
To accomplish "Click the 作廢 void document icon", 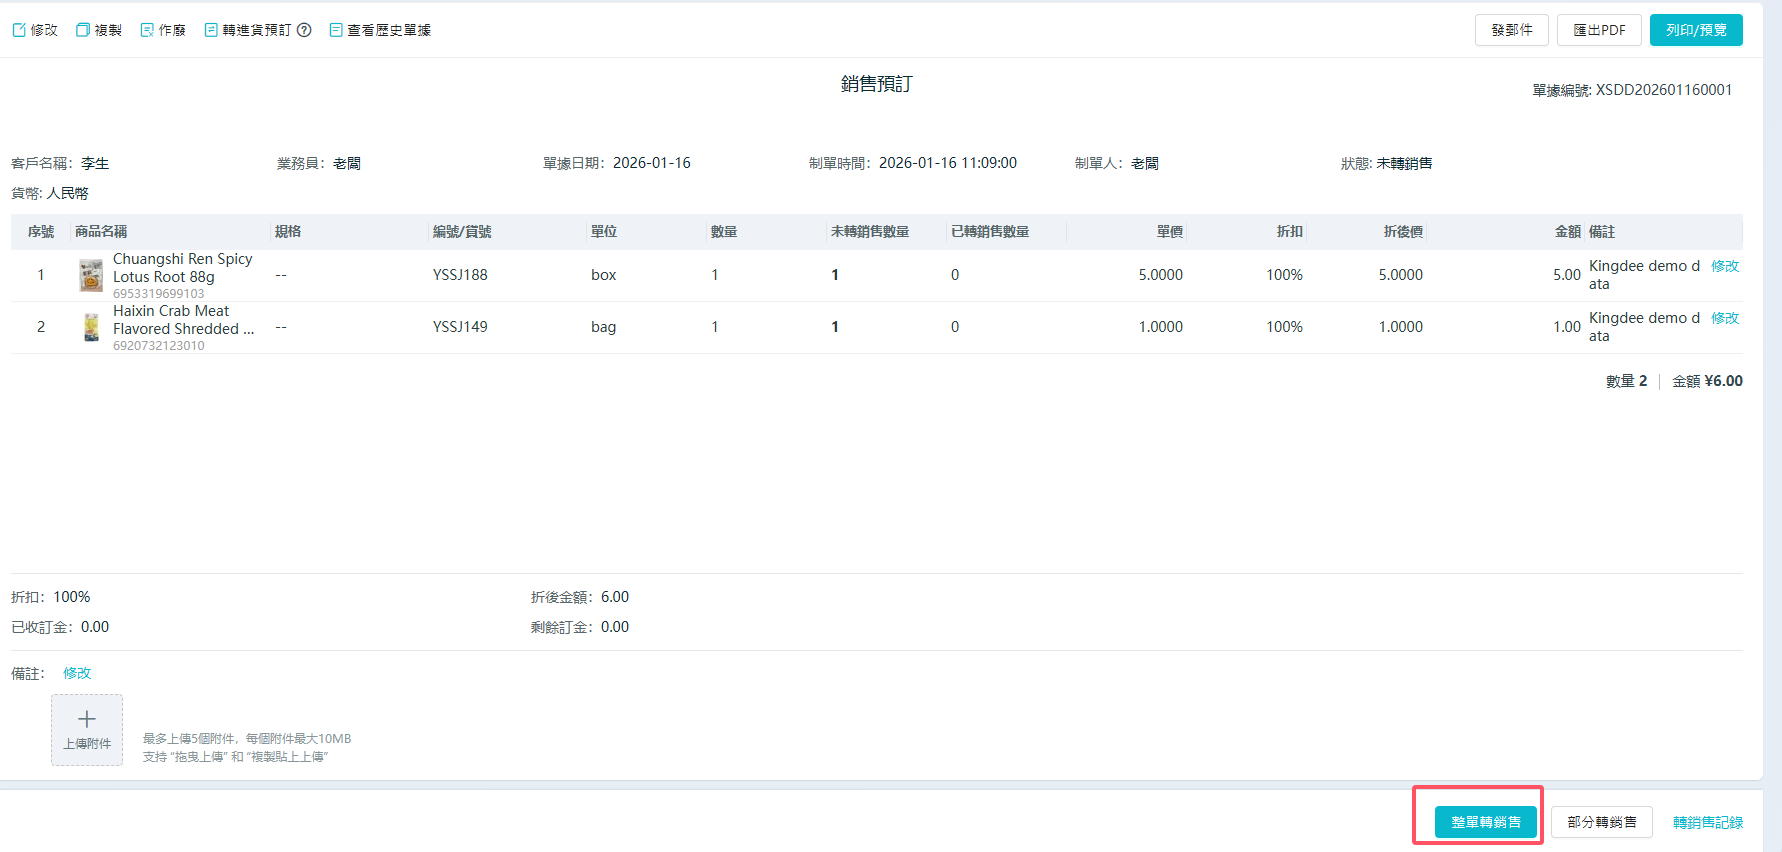I will (147, 30).
